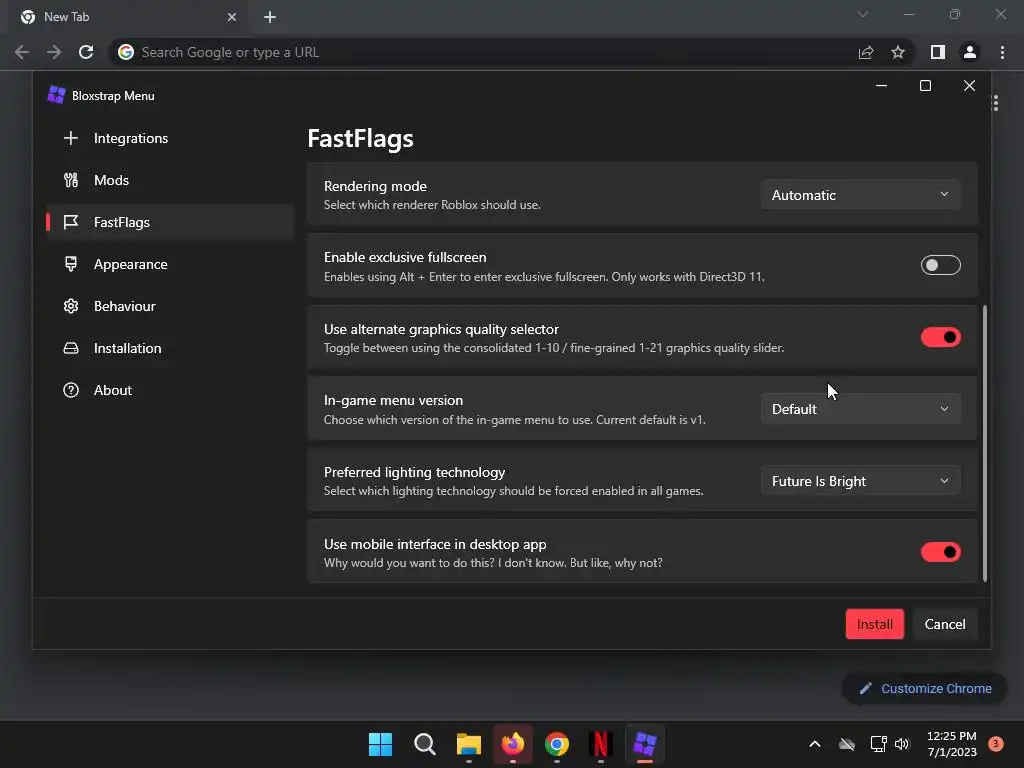Open the About page
Image resolution: width=1024 pixels, height=768 pixels.
(x=170, y=390)
